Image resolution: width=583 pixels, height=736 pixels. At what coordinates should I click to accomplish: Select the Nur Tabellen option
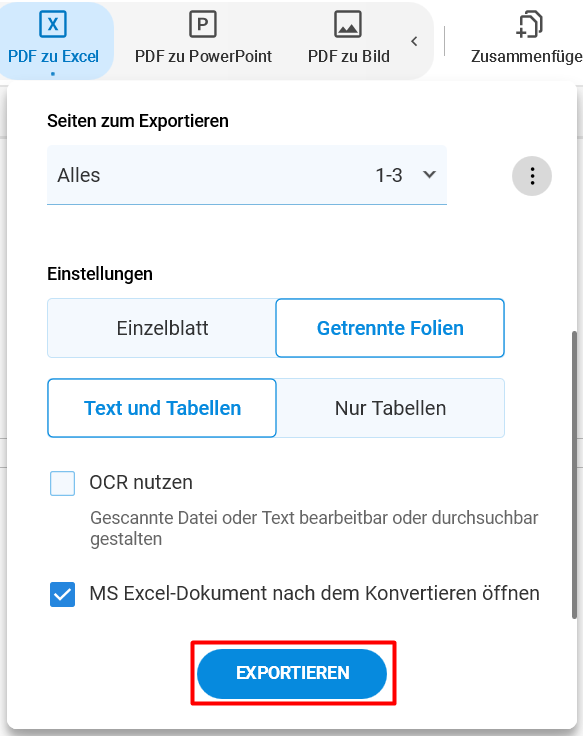pyautogui.click(x=390, y=408)
